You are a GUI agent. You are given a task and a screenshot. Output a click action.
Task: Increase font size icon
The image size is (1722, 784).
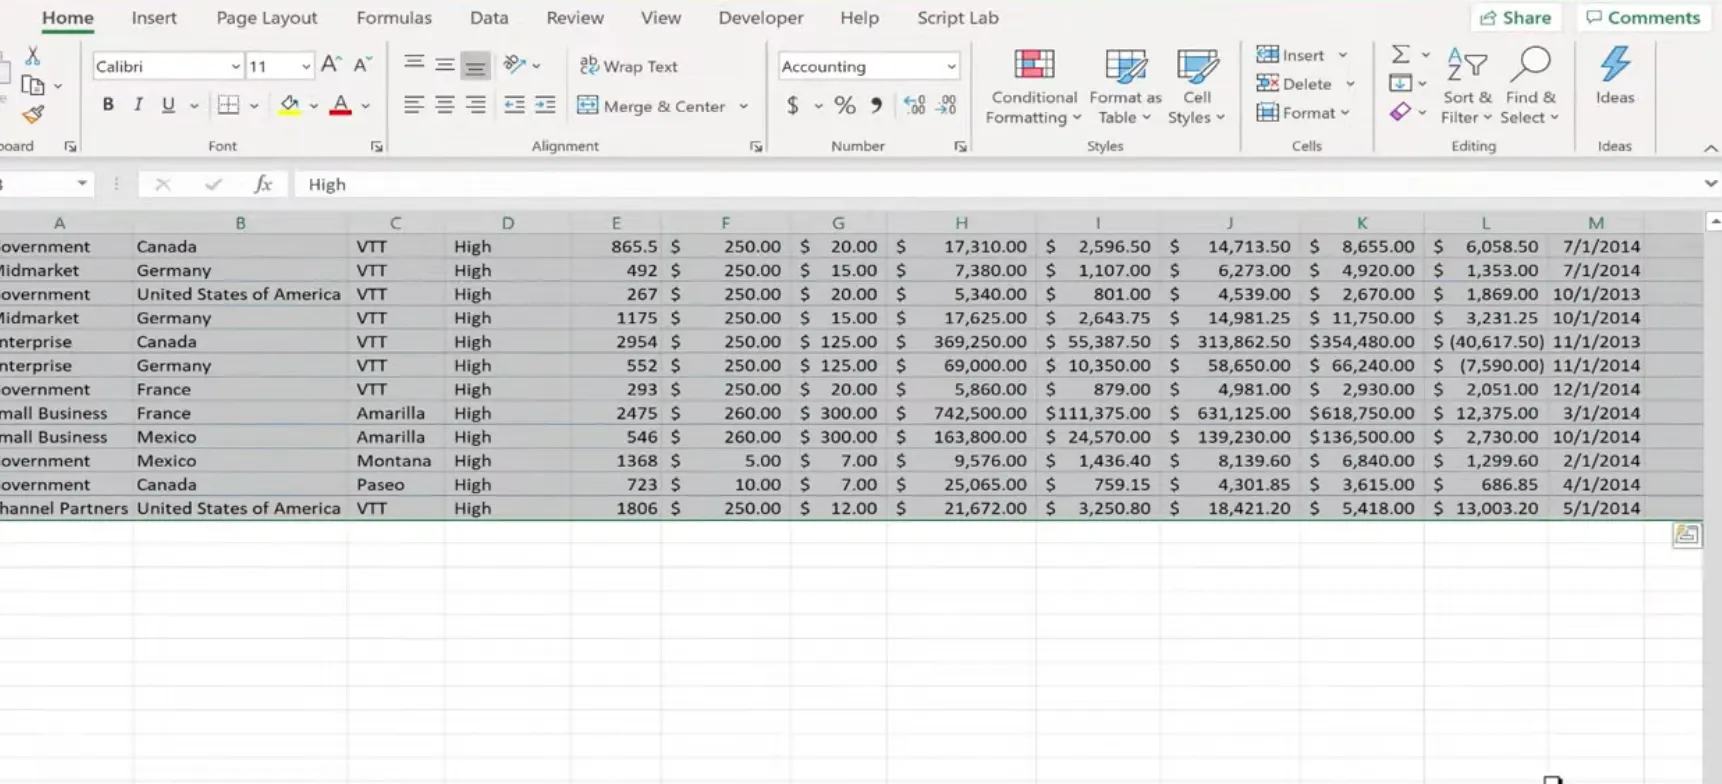tap(331, 65)
